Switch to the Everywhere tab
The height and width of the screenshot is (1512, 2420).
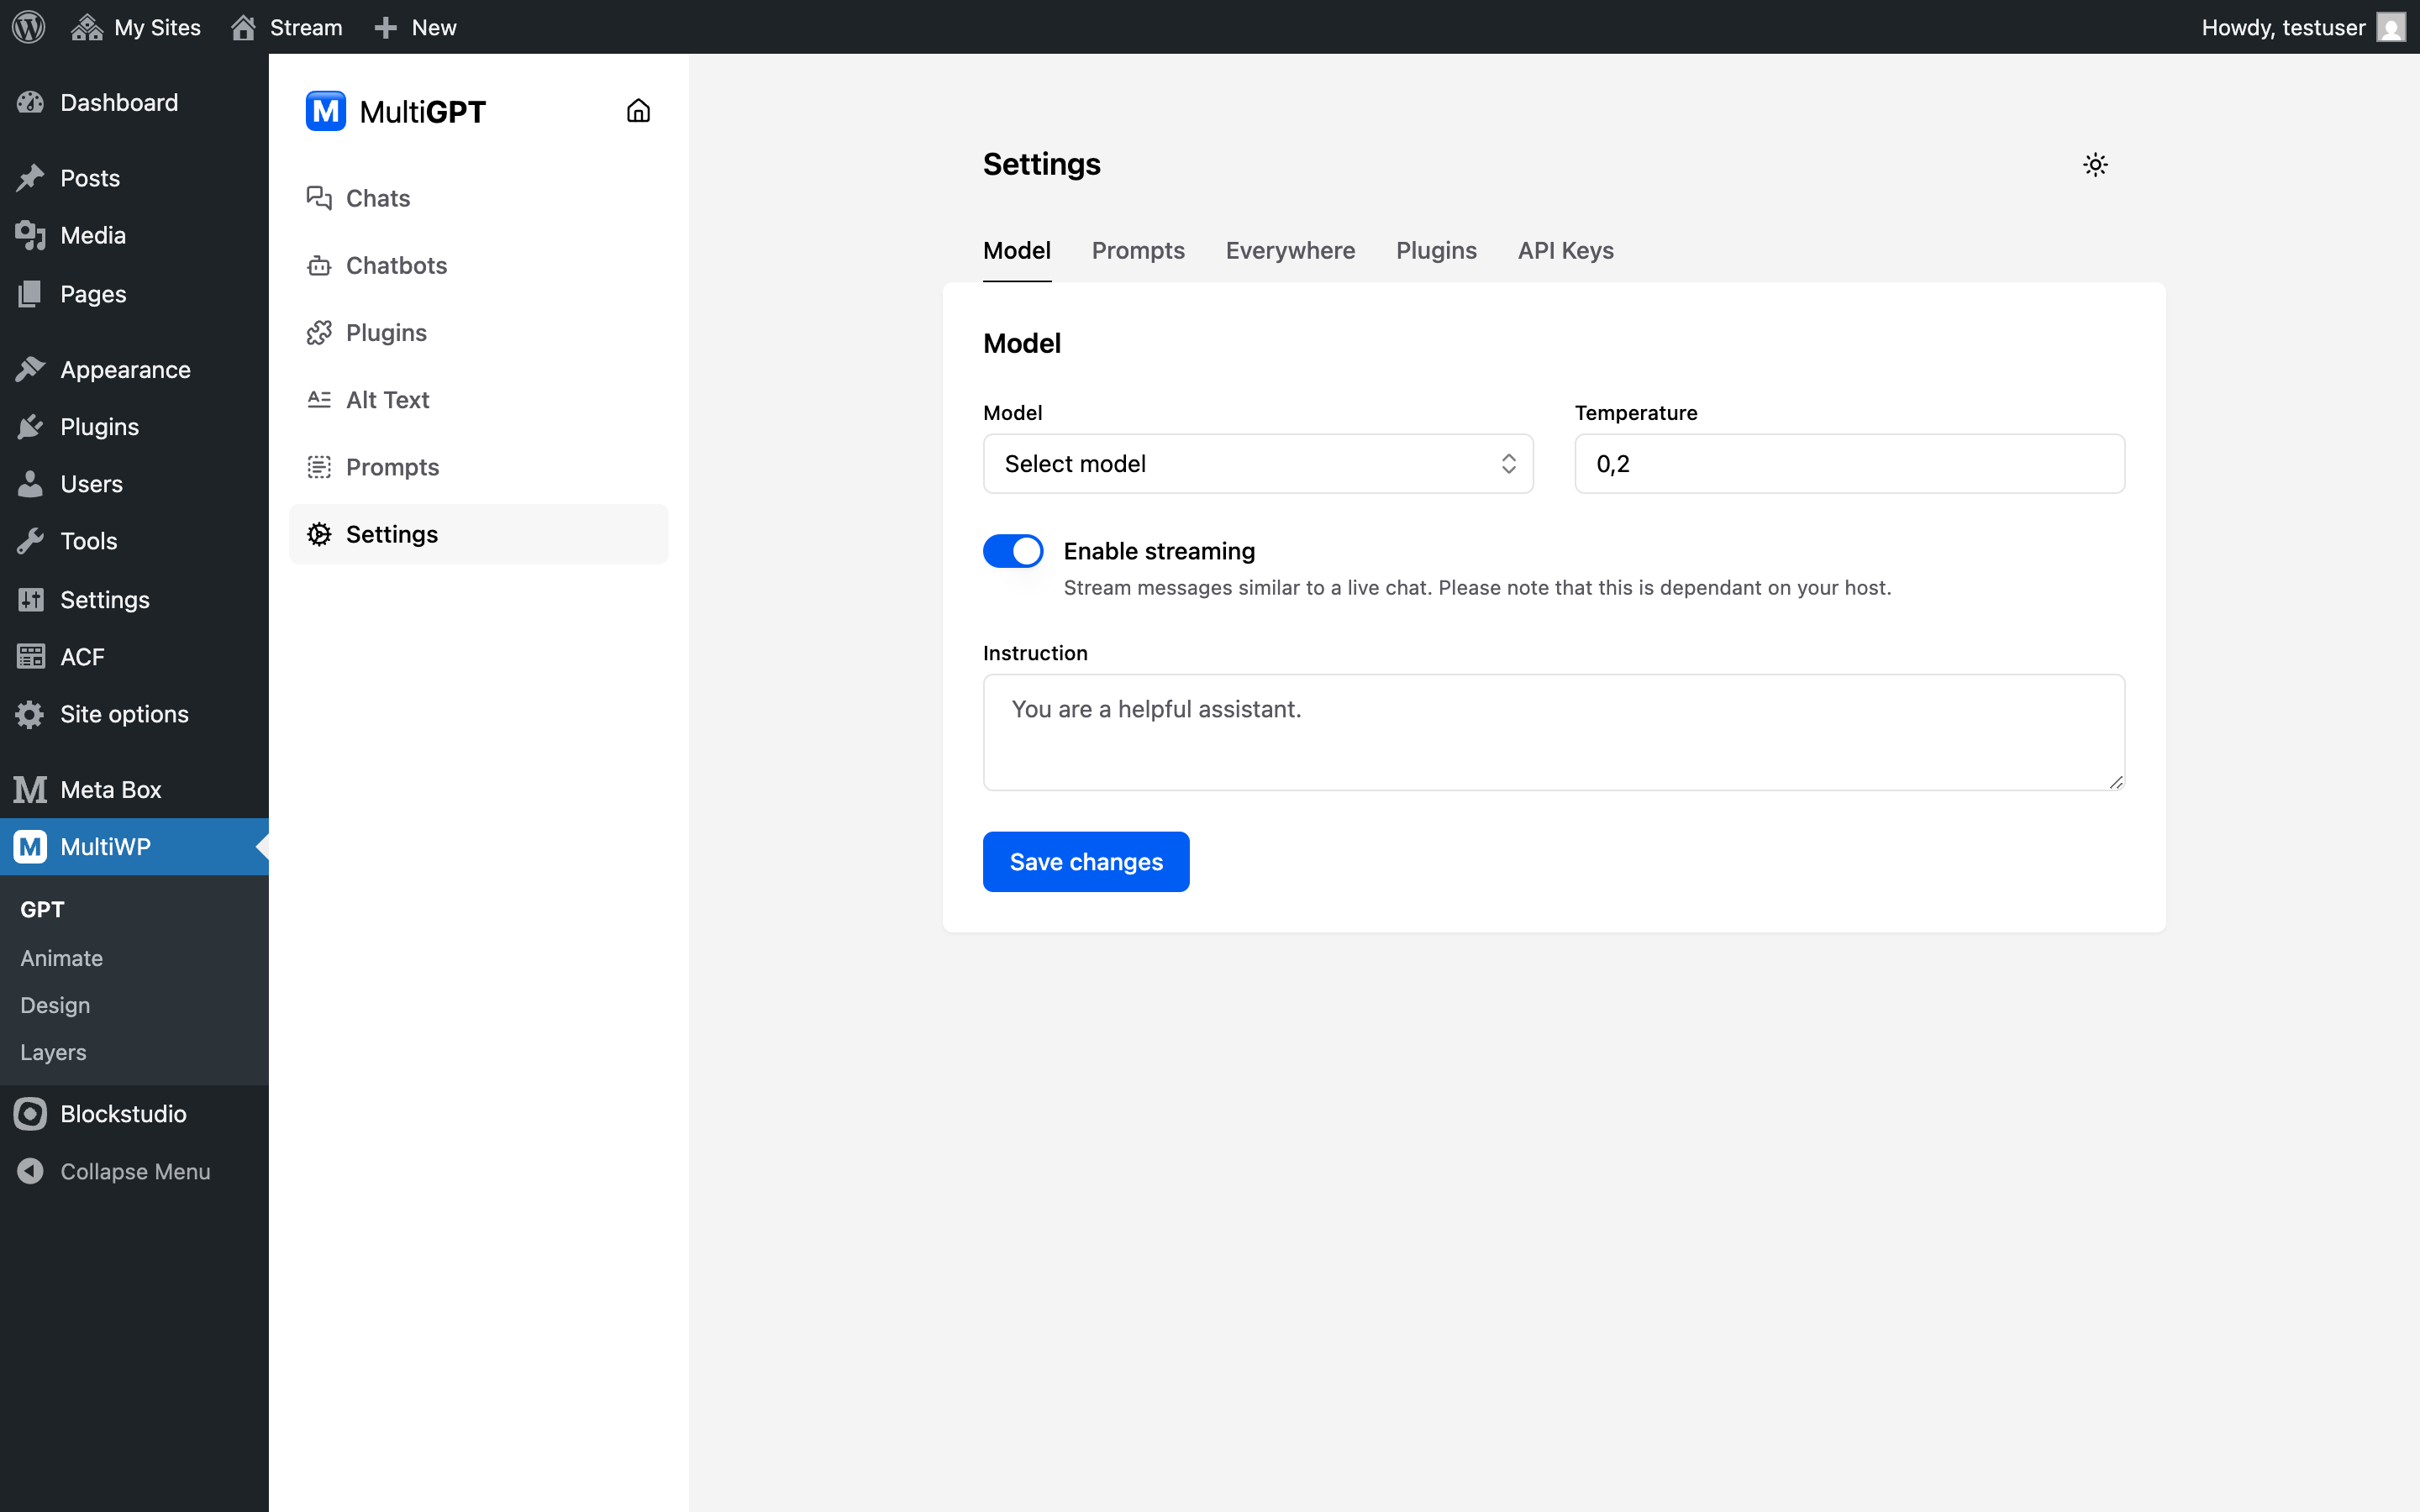click(1290, 251)
